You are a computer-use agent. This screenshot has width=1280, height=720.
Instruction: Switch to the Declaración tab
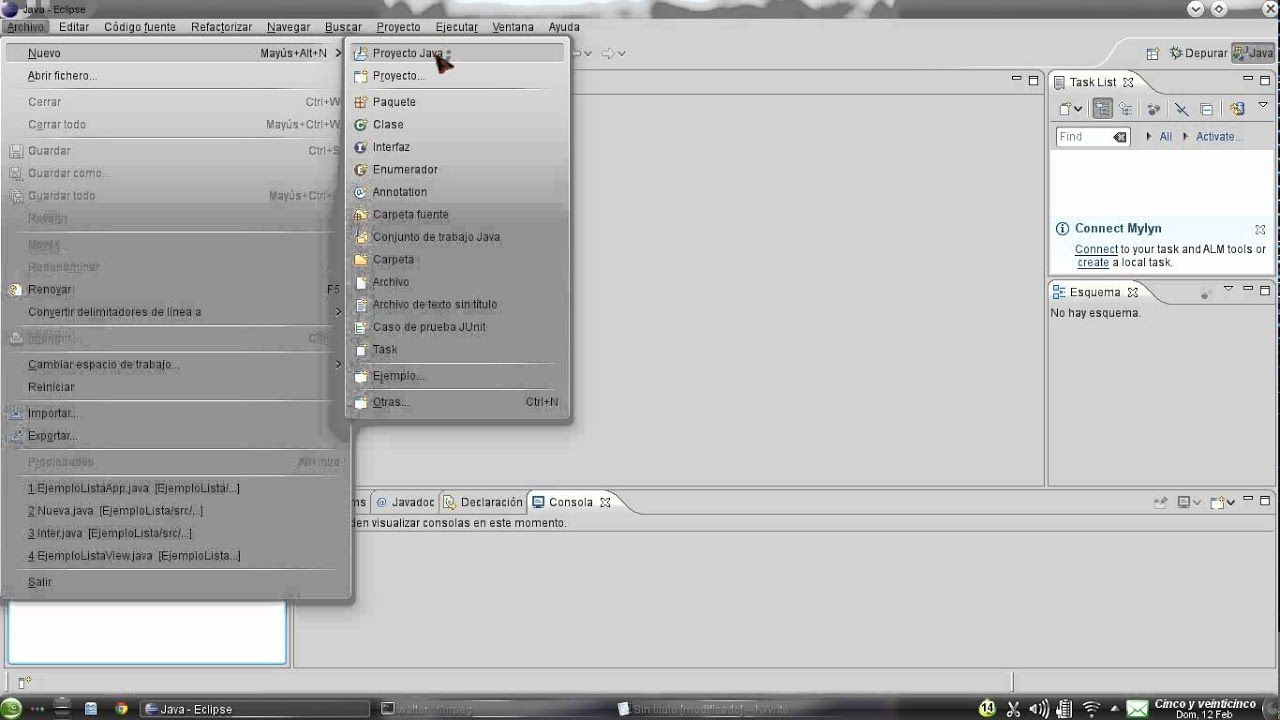pyautogui.click(x=483, y=502)
